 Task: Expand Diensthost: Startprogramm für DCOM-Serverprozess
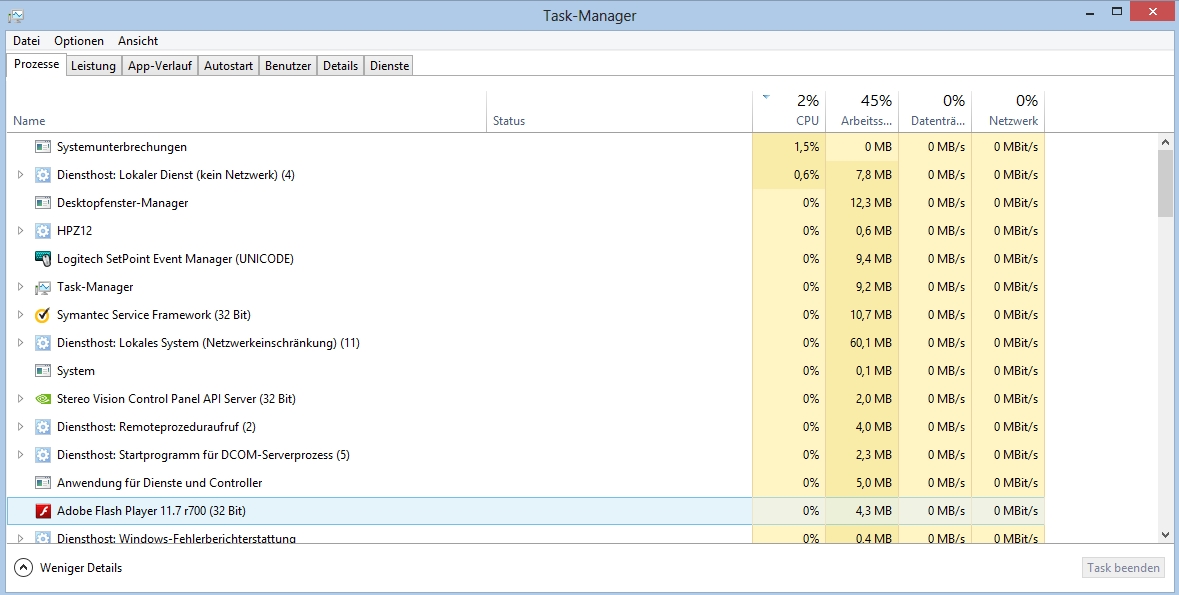(20, 454)
